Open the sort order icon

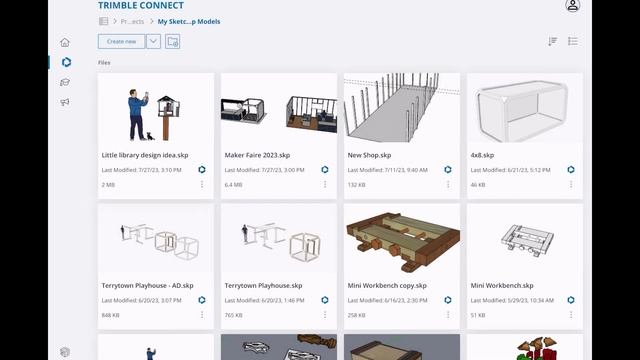(553, 41)
